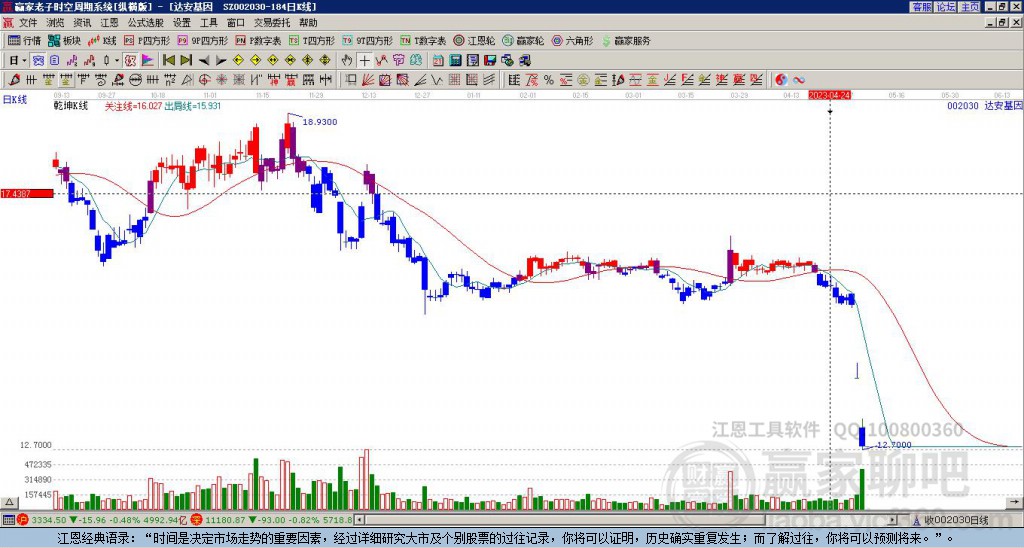
Task: Click the circled target crosshair drawing tool
Action: [204, 80]
